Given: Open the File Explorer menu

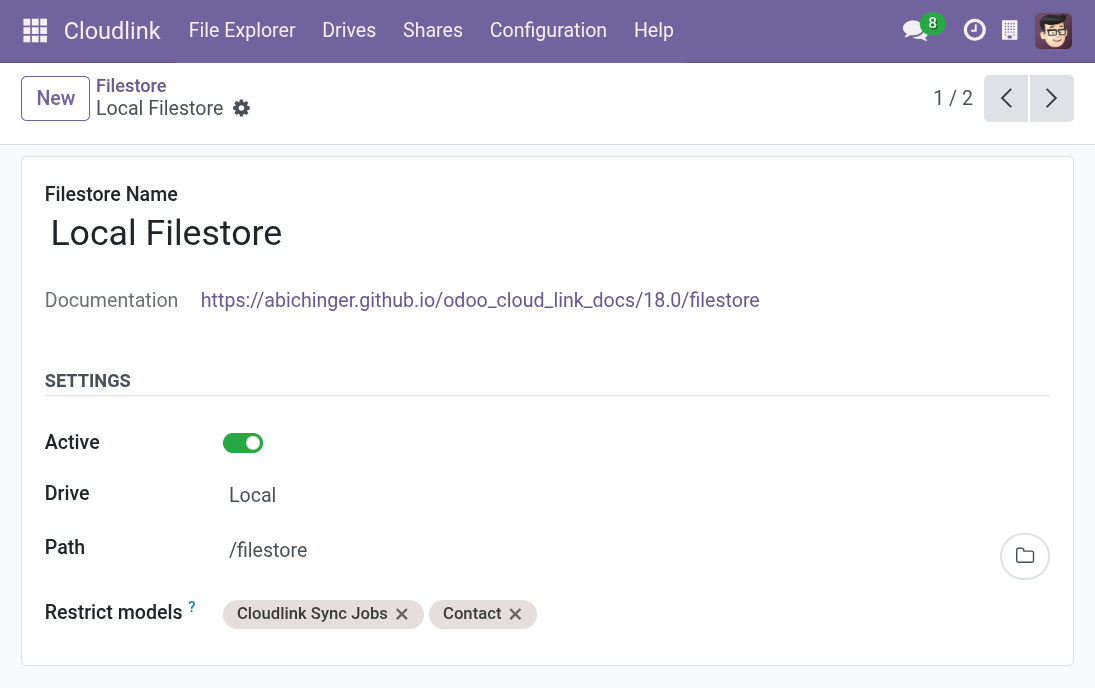Looking at the screenshot, I should click(x=242, y=31).
